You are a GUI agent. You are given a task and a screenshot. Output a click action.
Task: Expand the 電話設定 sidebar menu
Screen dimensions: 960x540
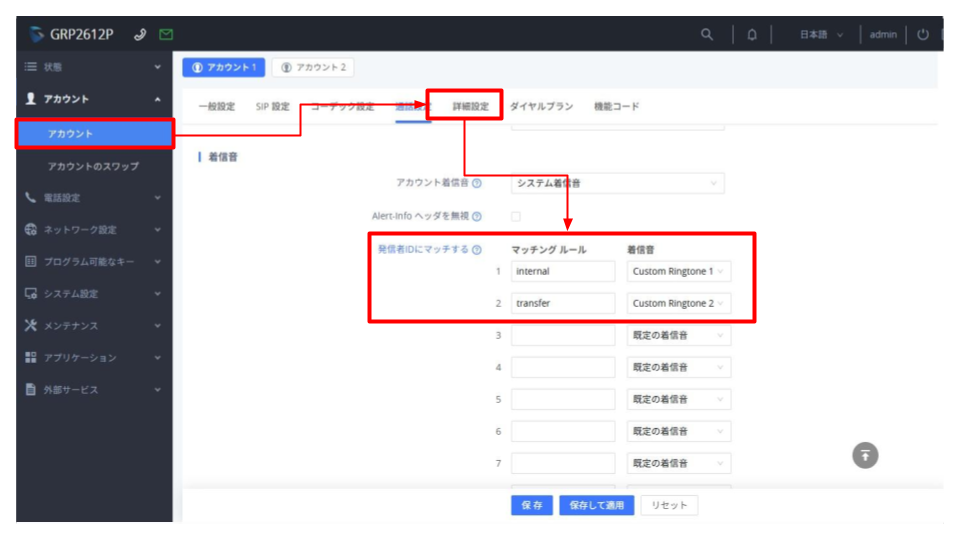(x=157, y=198)
